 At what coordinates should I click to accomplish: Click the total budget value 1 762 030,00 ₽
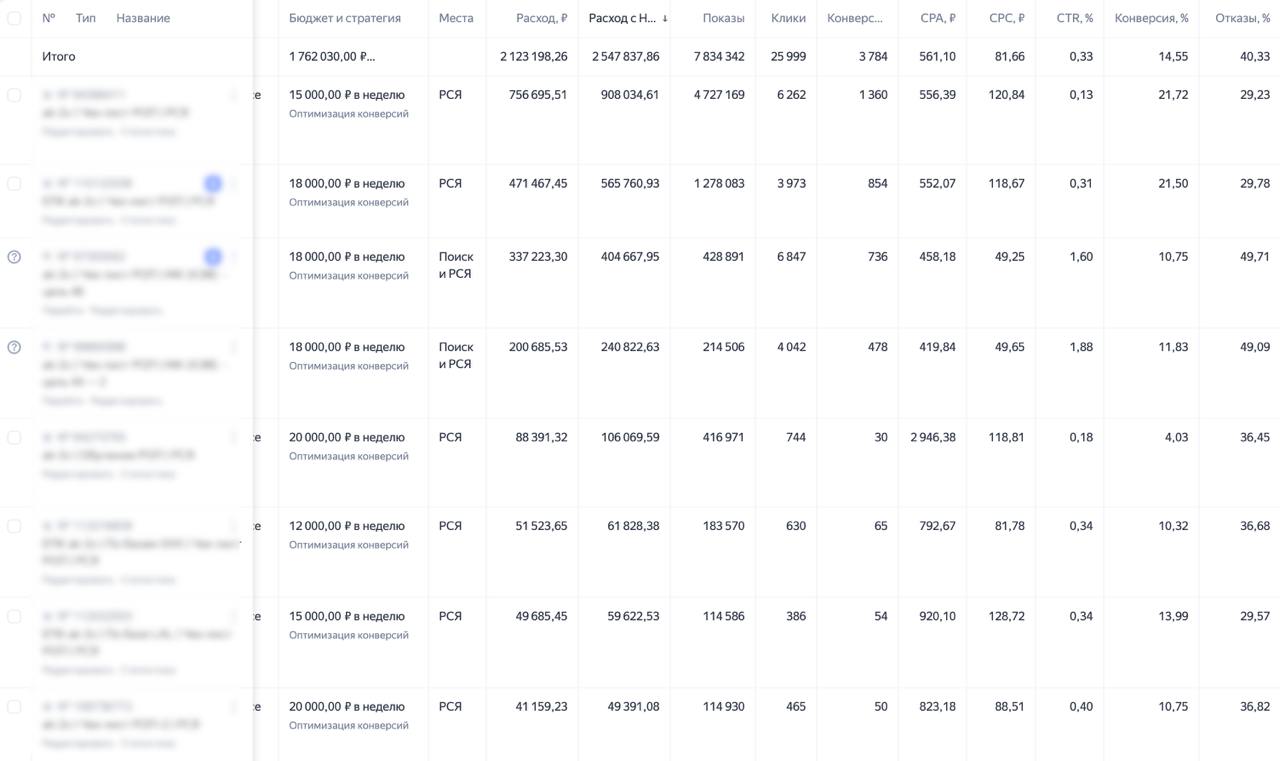333,56
